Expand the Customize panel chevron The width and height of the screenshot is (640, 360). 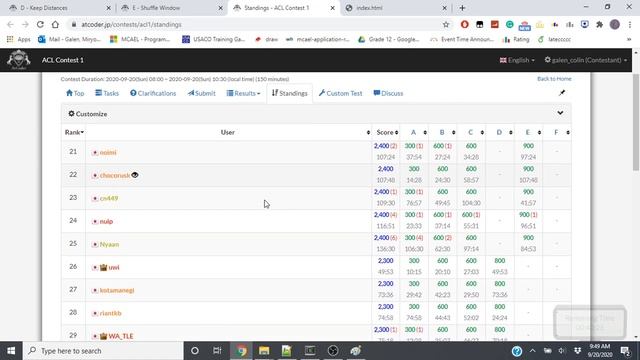[560, 113]
